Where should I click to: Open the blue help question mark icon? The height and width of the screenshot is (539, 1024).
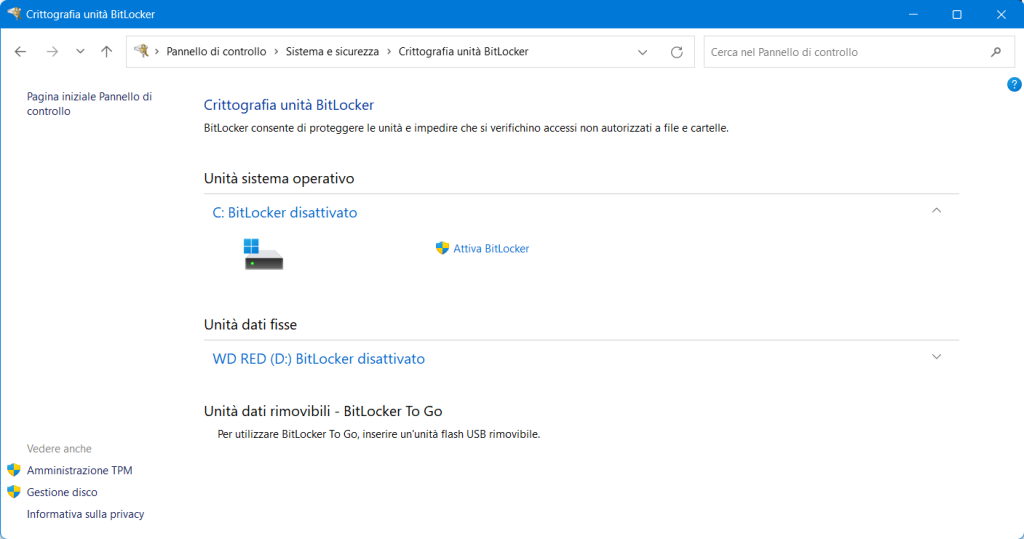(x=1014, y=85)
